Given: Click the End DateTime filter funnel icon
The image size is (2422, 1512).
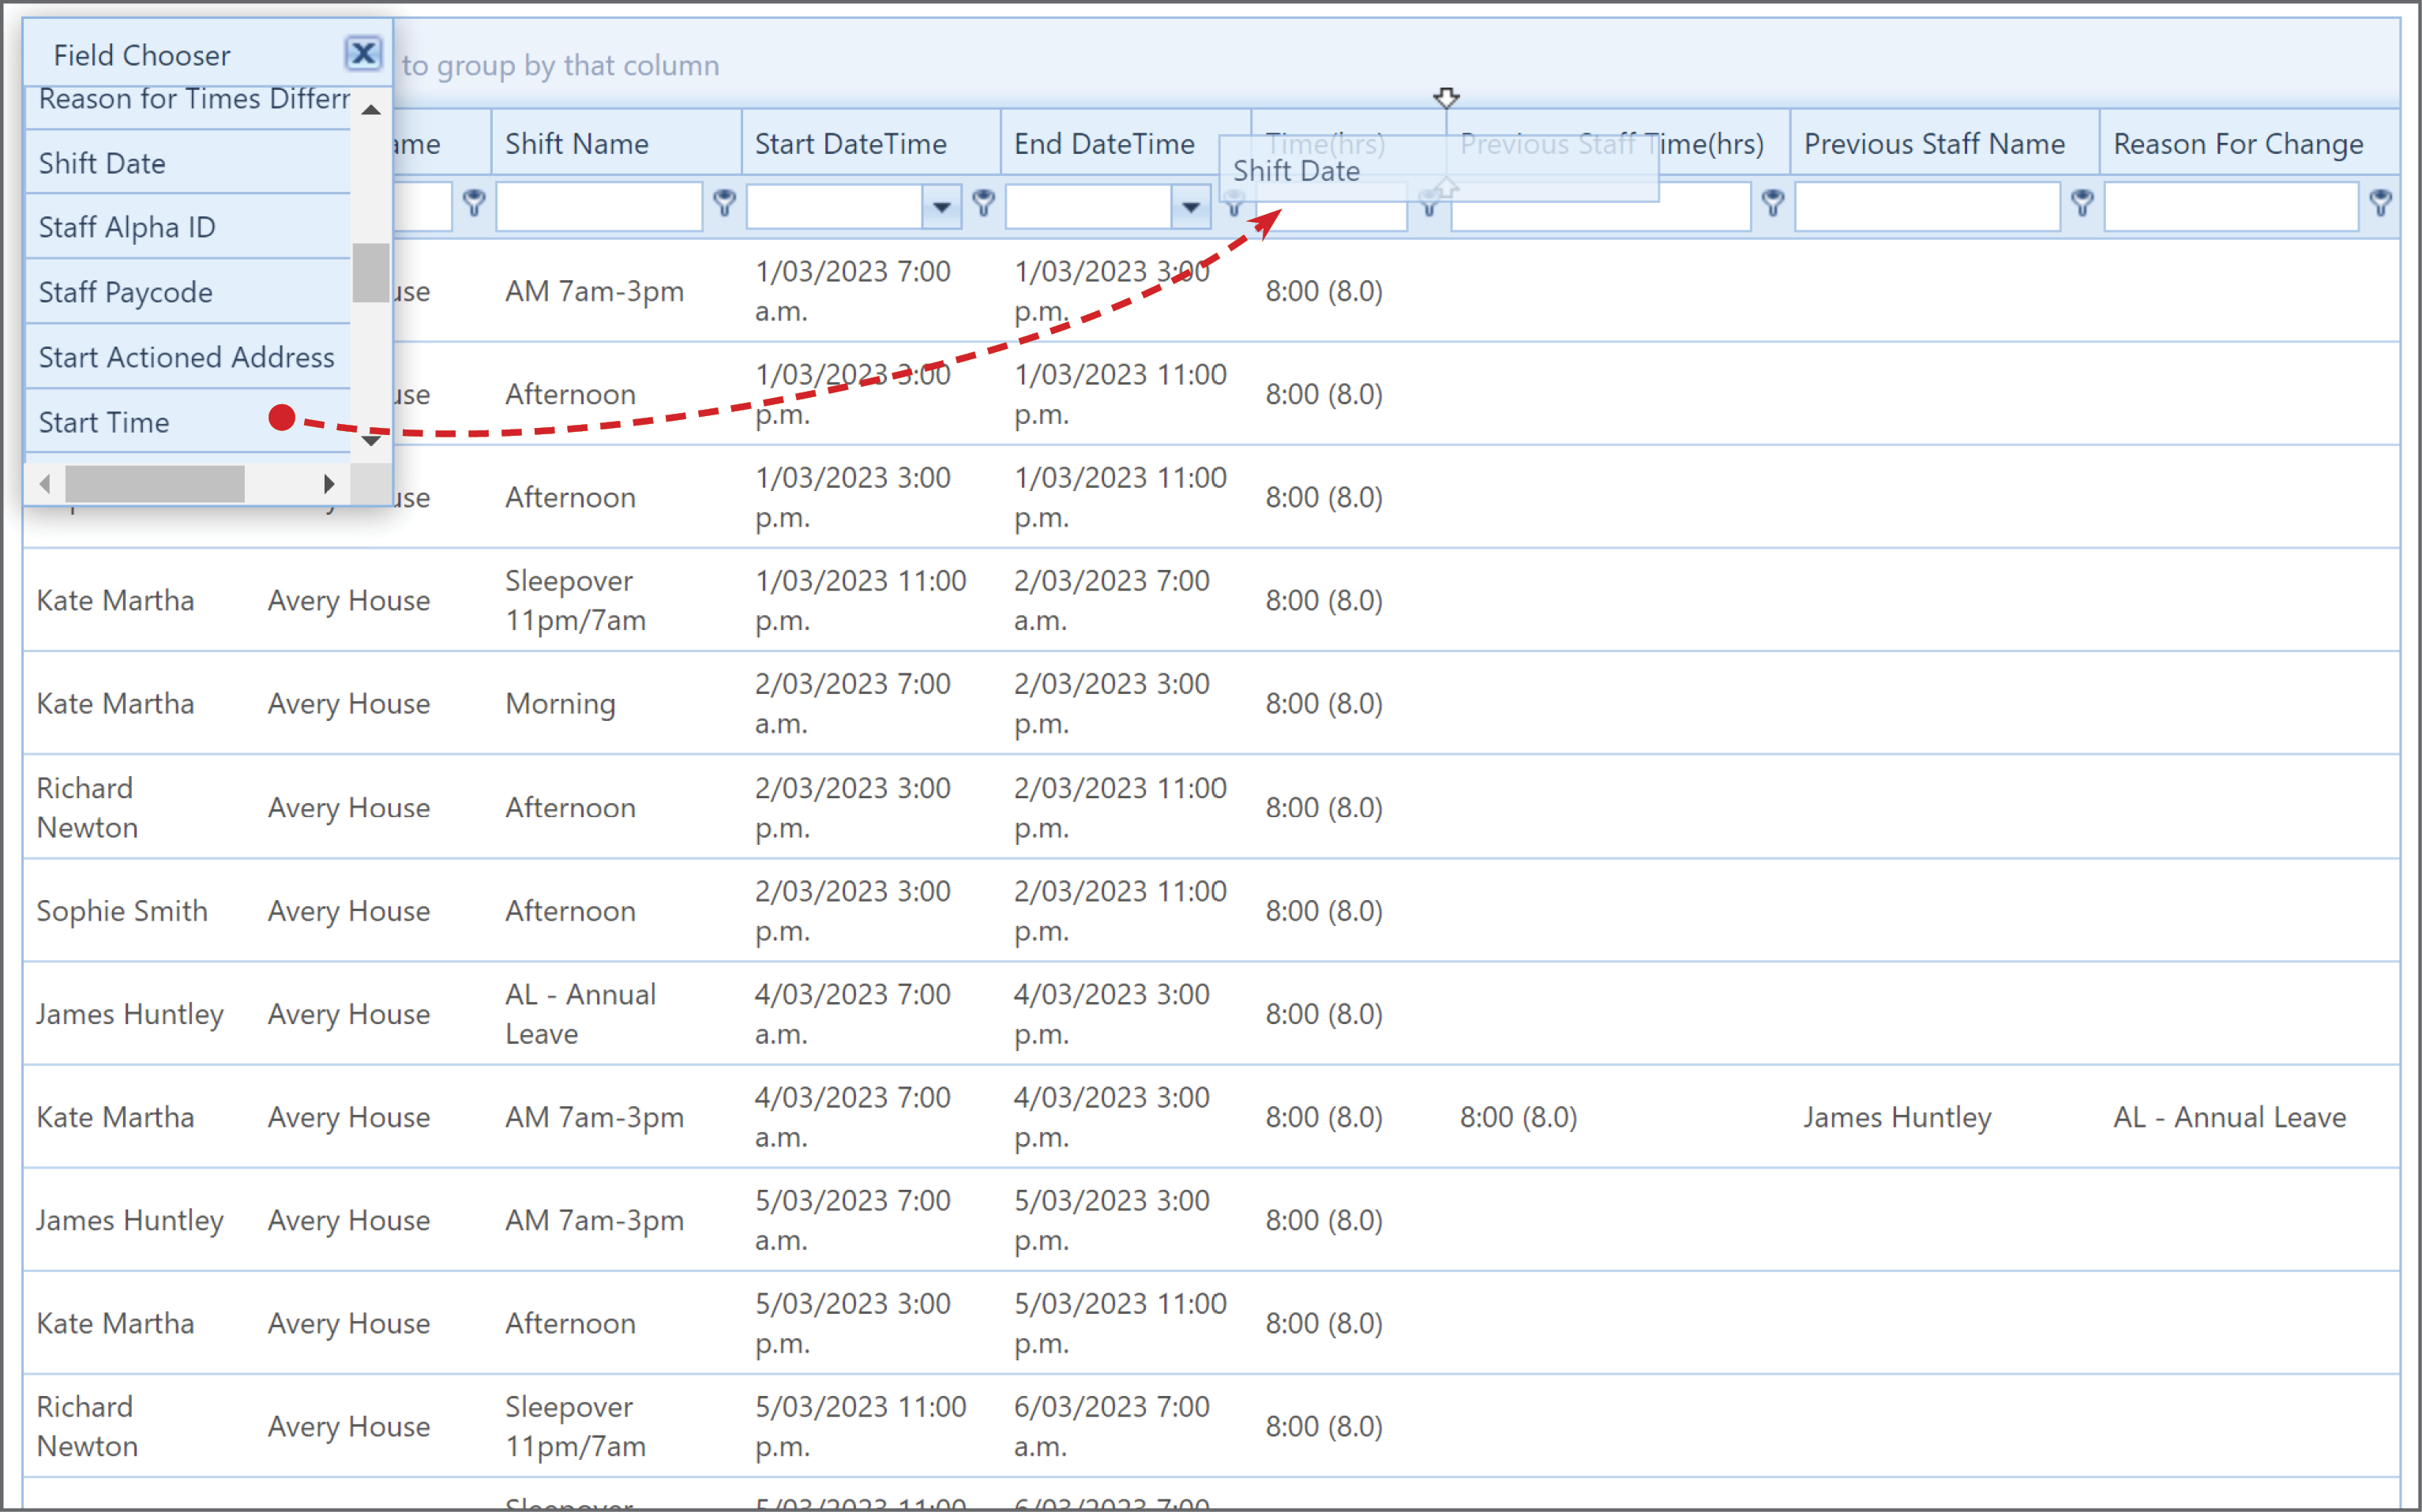Looking at the screenshot, I should (1234, 204).
